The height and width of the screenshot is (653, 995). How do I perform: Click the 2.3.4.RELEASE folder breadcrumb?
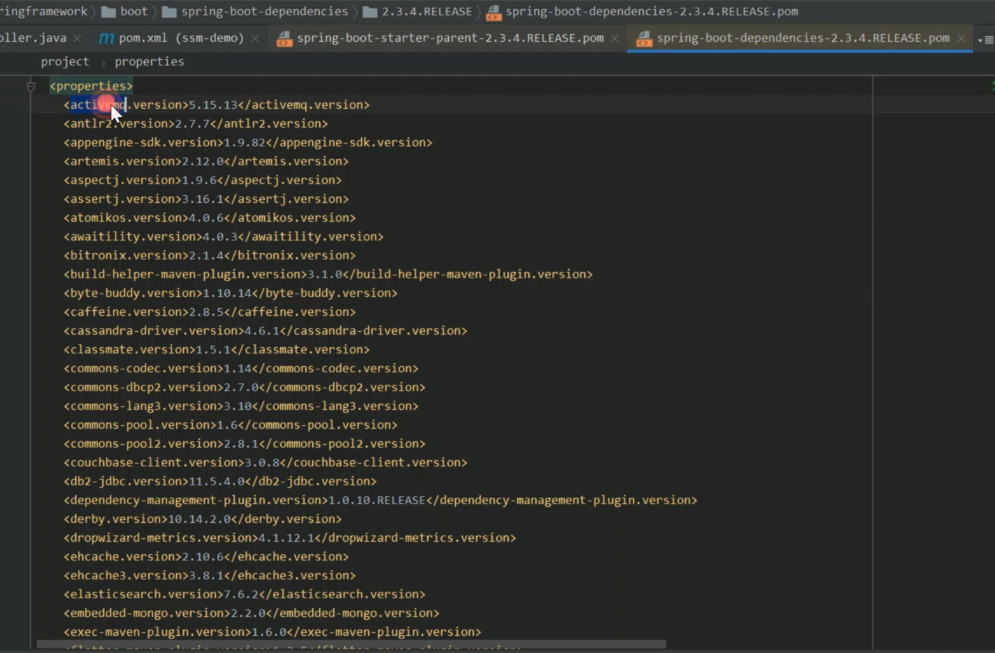point(418,11)
